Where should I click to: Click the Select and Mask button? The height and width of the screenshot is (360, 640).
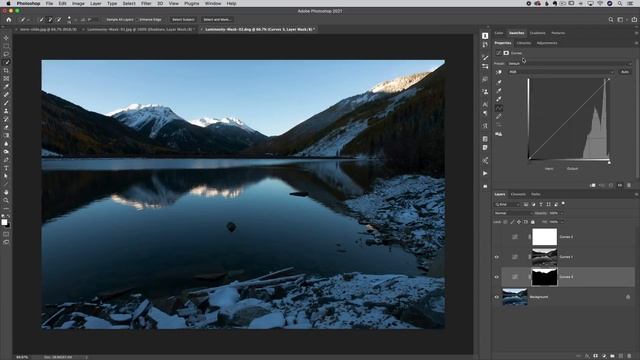tap(217, 20)
